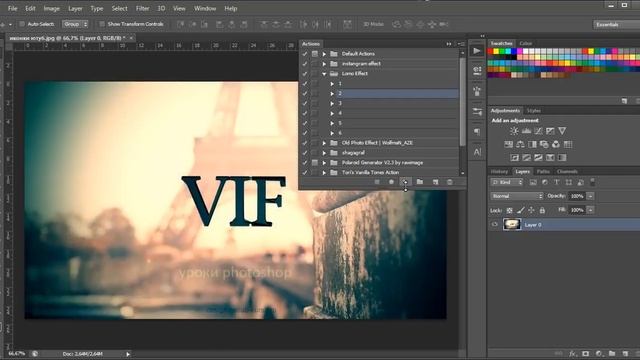Toggle checkmark for instangram effect set
The height and width of the screenshot is (360, 640).
pyautogui.click(x=304, y=64)
